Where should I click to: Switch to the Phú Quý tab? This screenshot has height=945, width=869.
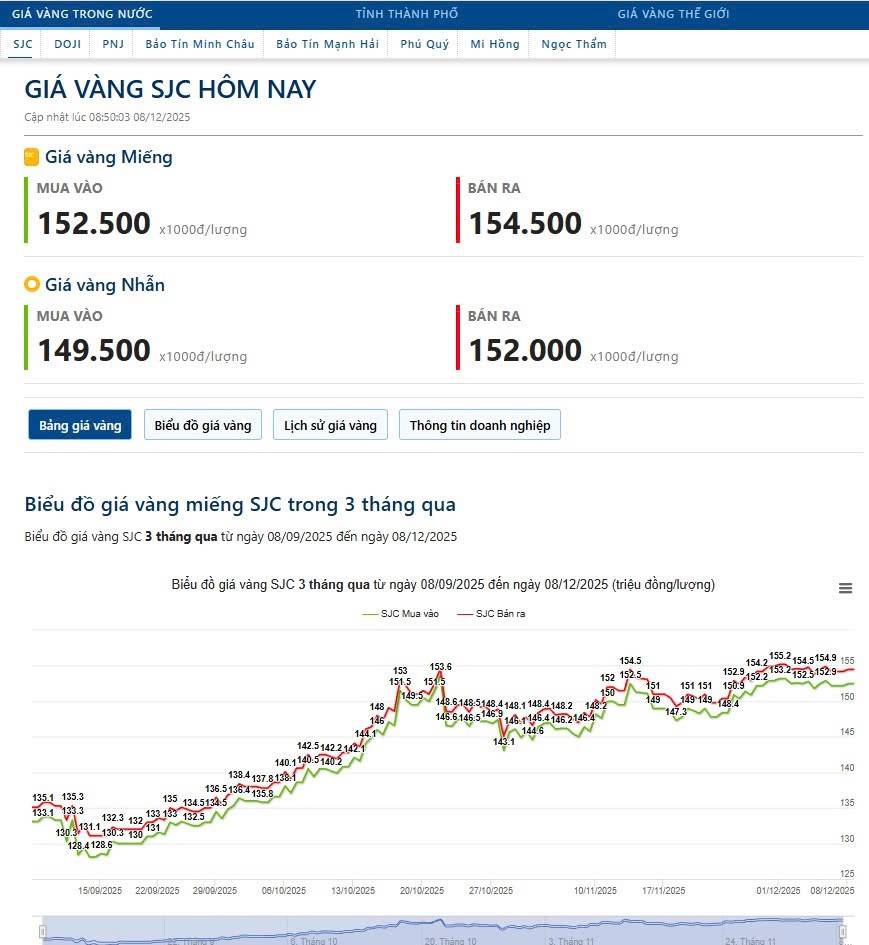[x=424, y=44]
